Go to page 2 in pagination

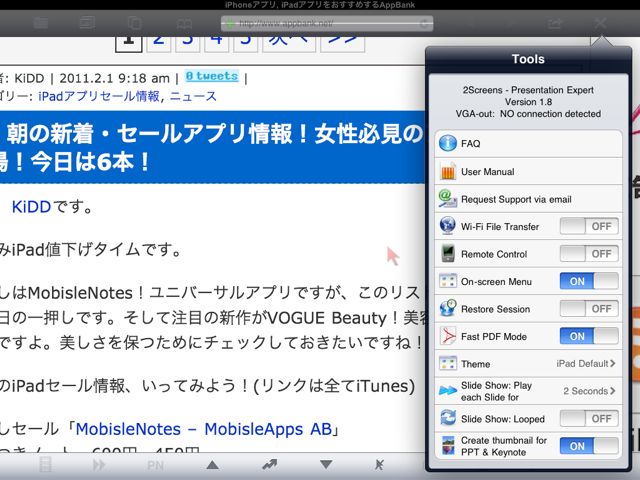tap(159, 43)
